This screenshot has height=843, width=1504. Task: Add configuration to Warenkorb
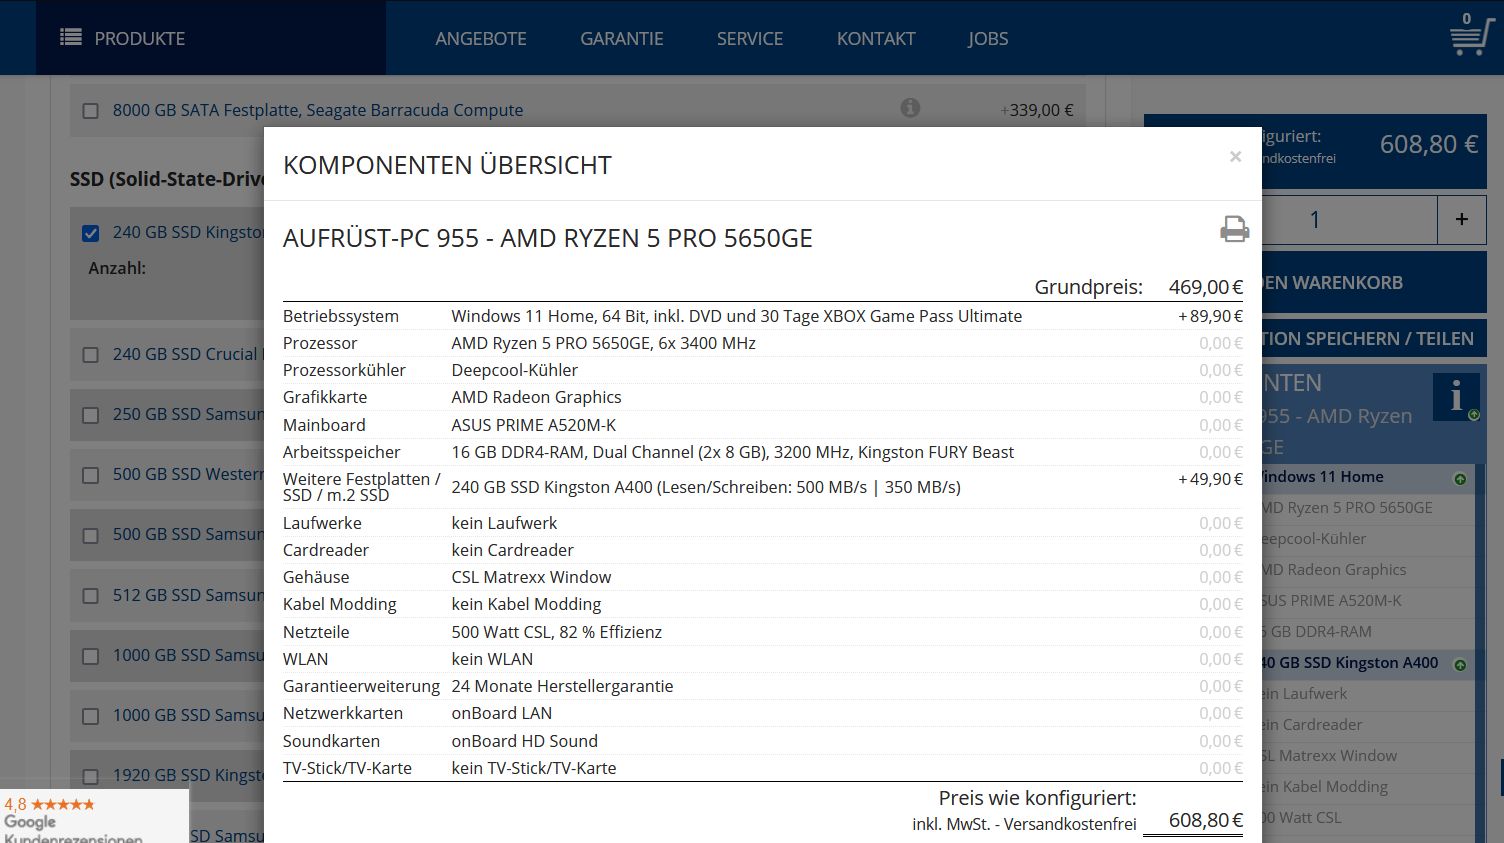pyautogui.click(x=1374, y=282)
